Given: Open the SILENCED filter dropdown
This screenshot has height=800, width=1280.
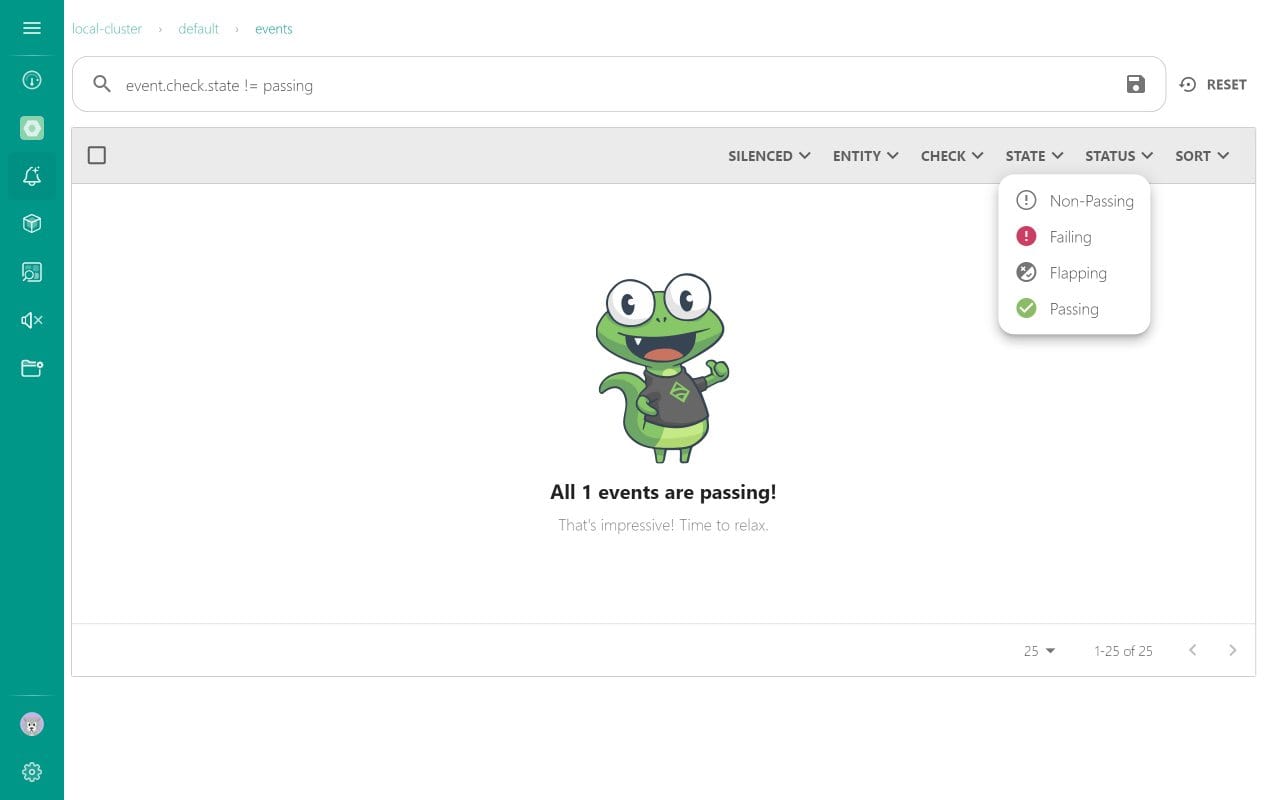Looking at the screenshot, I should 768,156.
